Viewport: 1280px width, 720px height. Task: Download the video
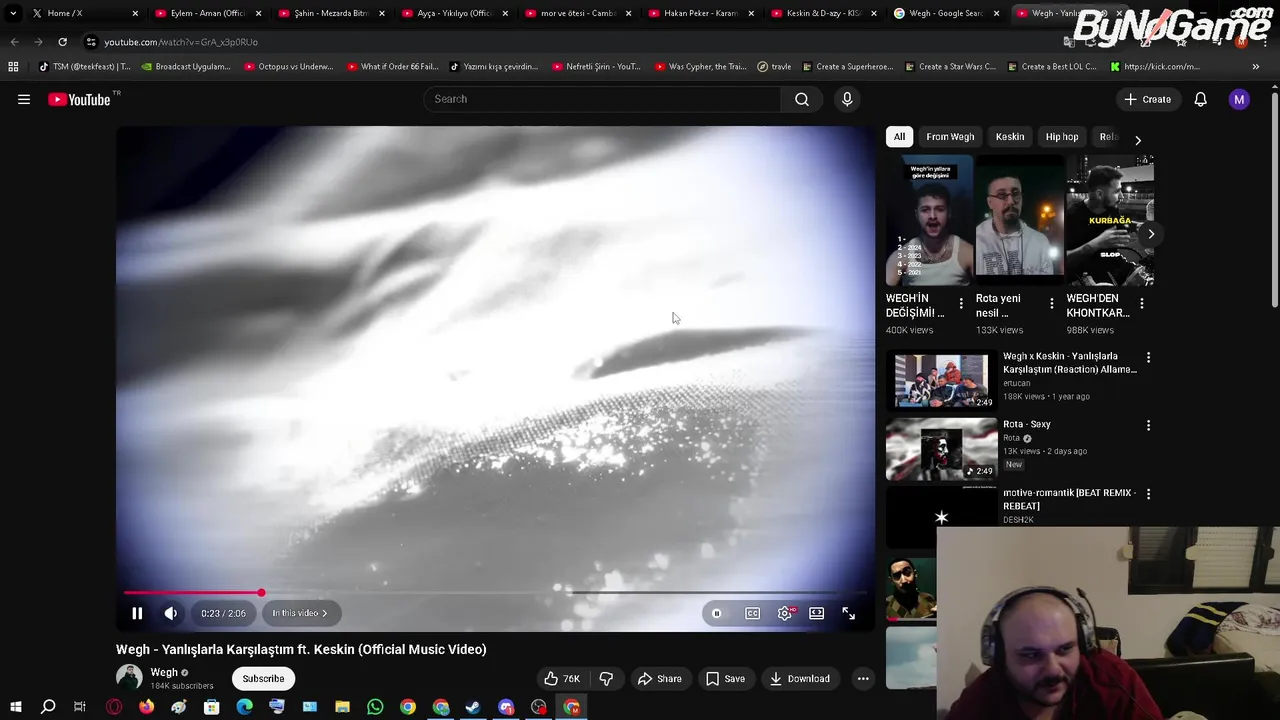coord(799,678)
